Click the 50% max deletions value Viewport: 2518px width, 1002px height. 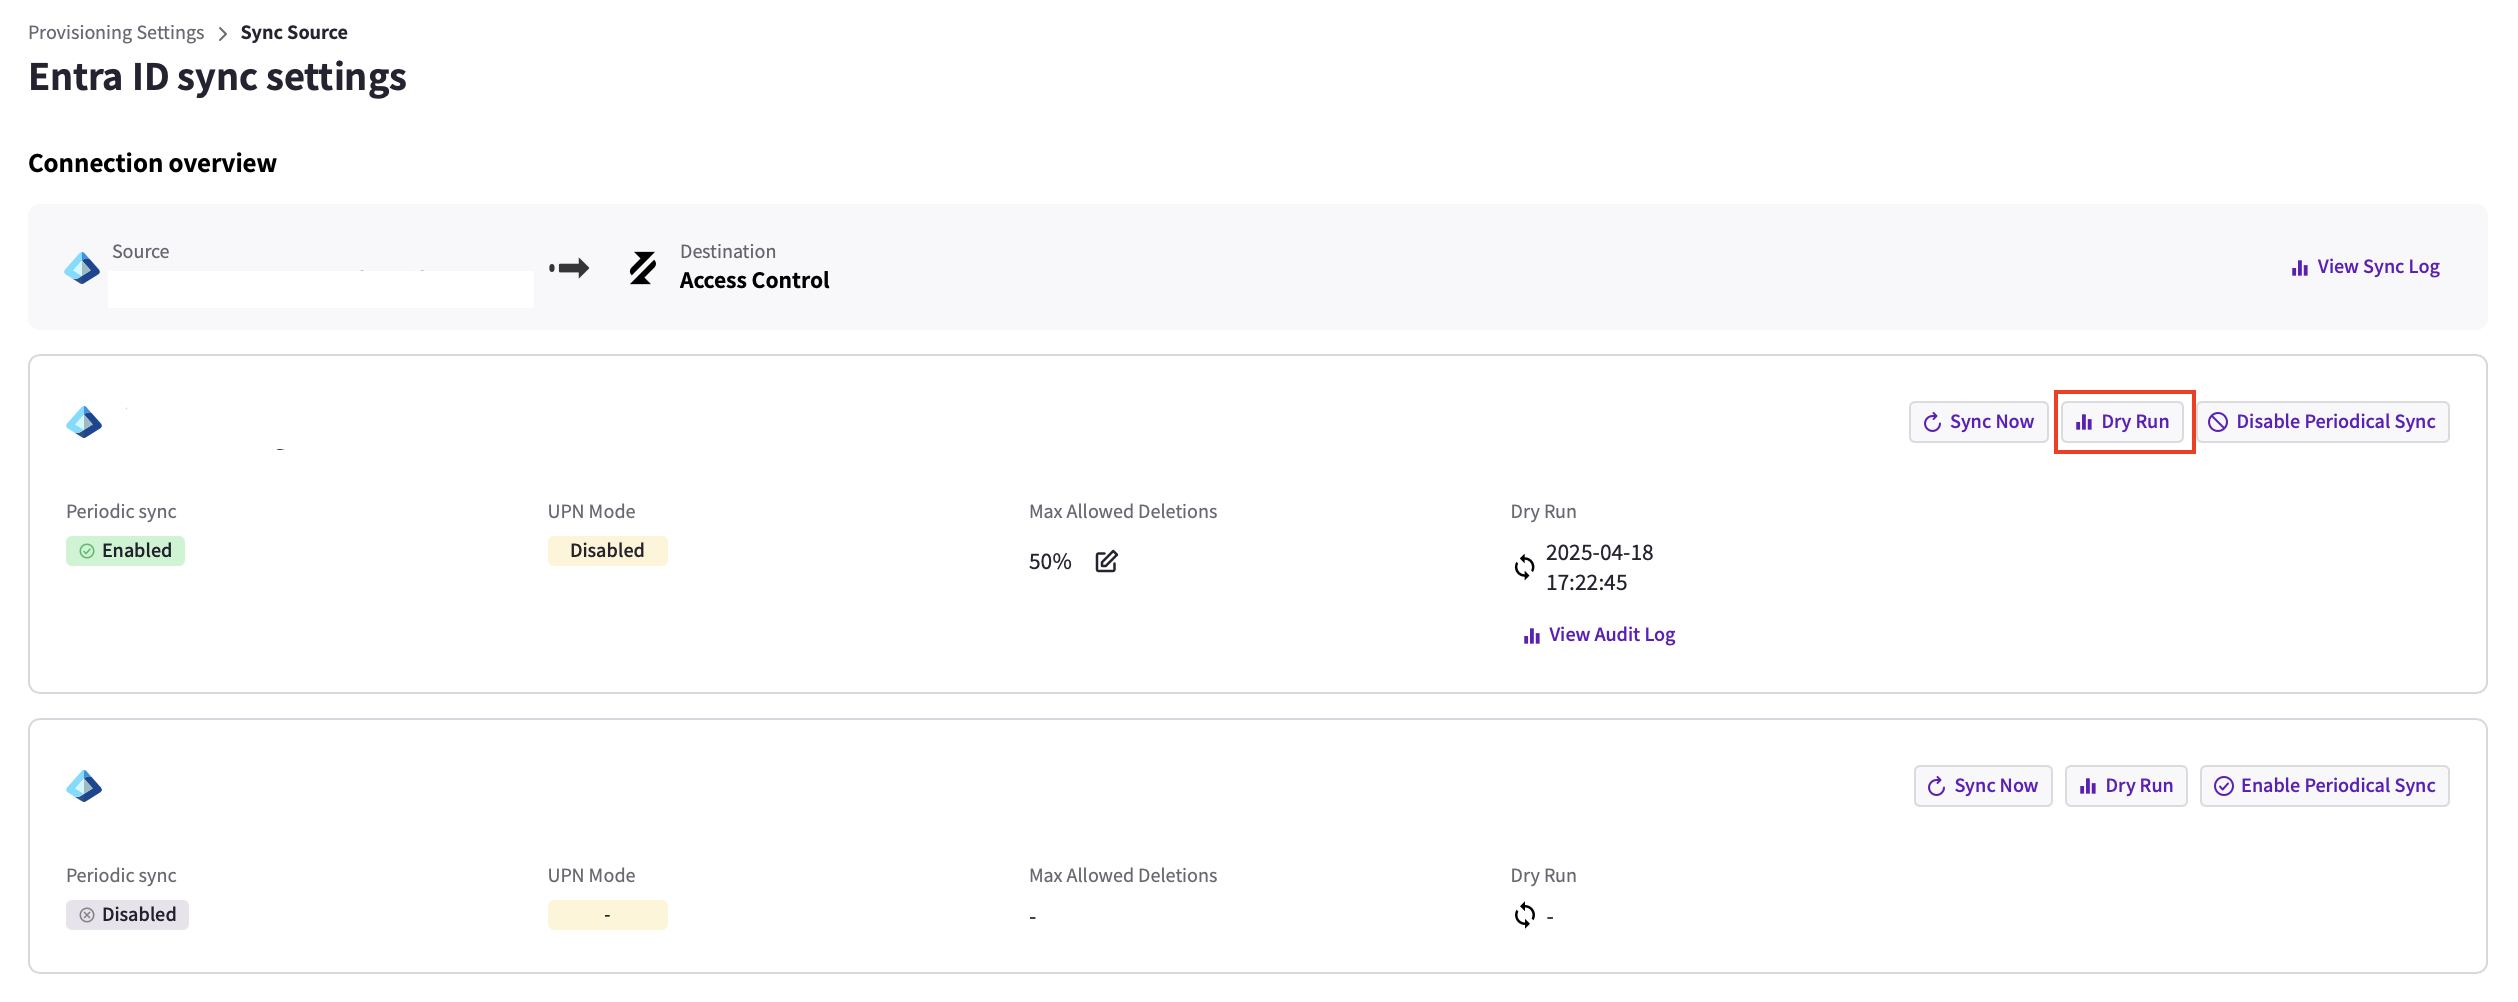pos(1050,562)
